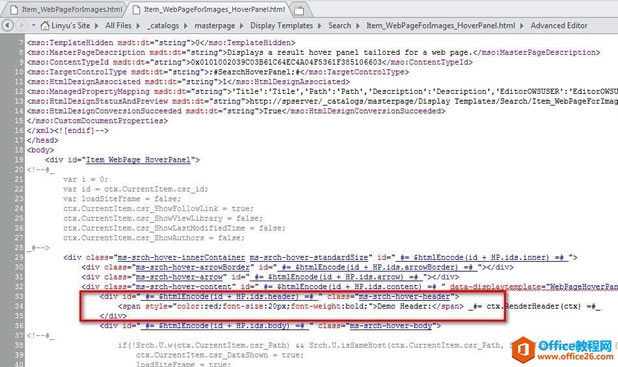Navigate to the Search breadcrumb
The image size is (618, 367).
[x=339, y=26]
